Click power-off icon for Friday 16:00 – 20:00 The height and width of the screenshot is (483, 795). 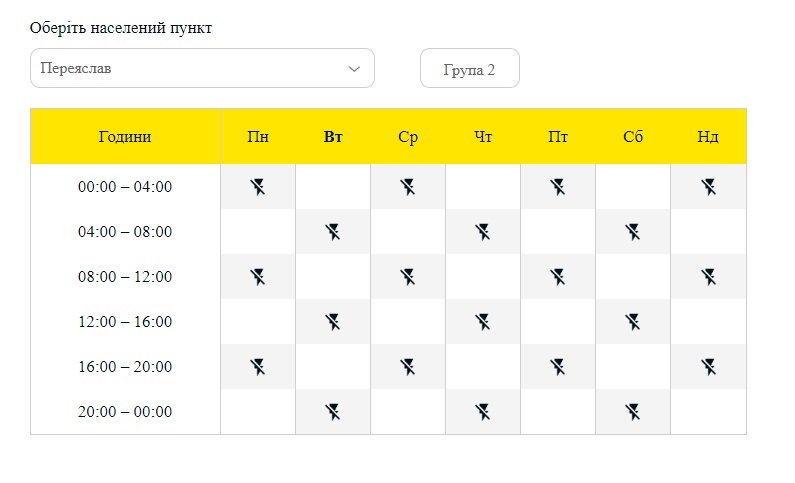tap(558, 367)
